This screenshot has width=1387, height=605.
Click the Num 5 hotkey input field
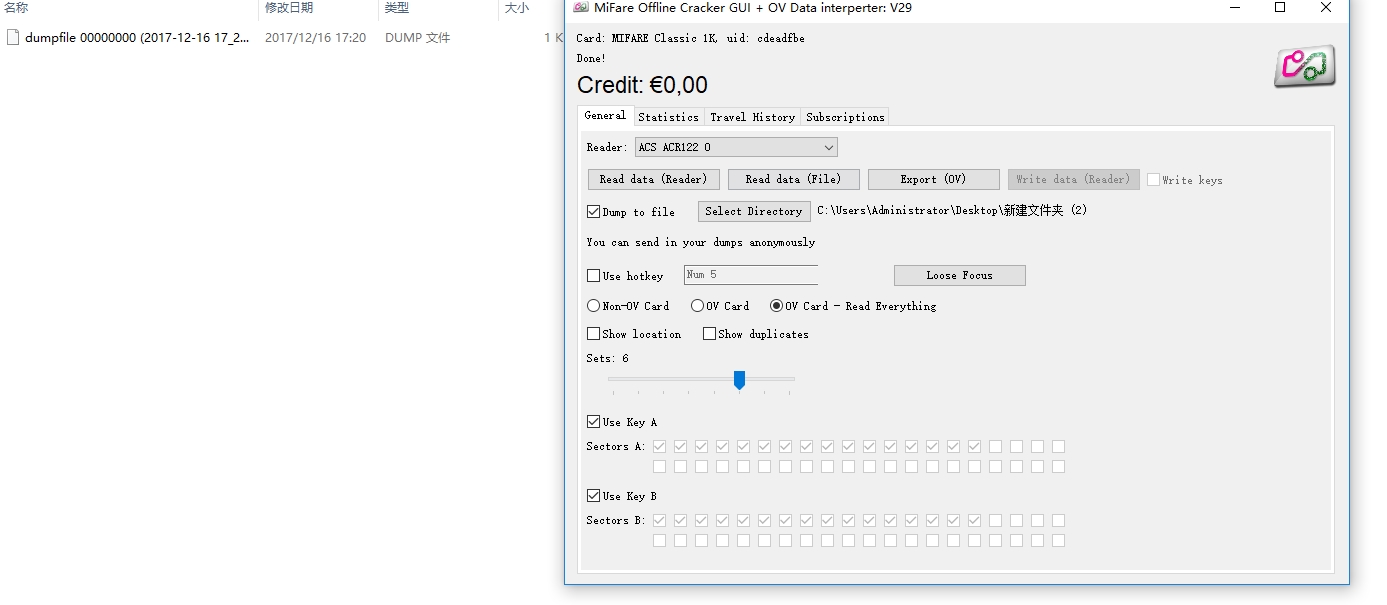coord(750,275)
